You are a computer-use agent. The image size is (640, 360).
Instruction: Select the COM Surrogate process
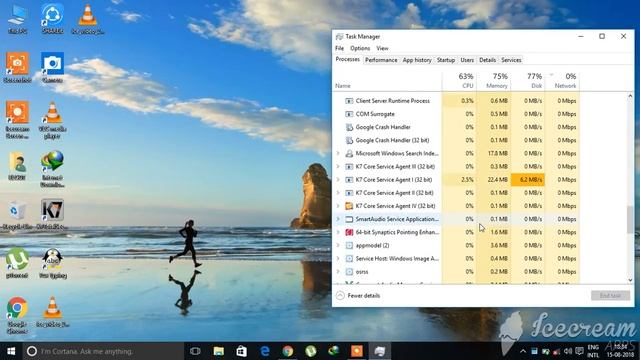point(457,114)
